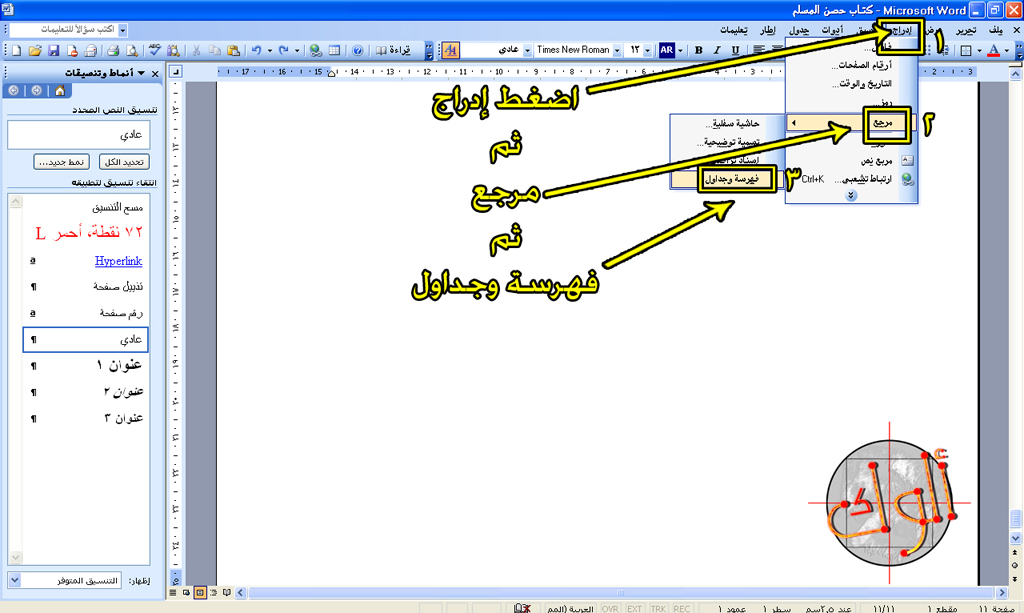Viewport: 1024px width, 613px height.
Task: Click the red font color button
Action: click(993, 50)
